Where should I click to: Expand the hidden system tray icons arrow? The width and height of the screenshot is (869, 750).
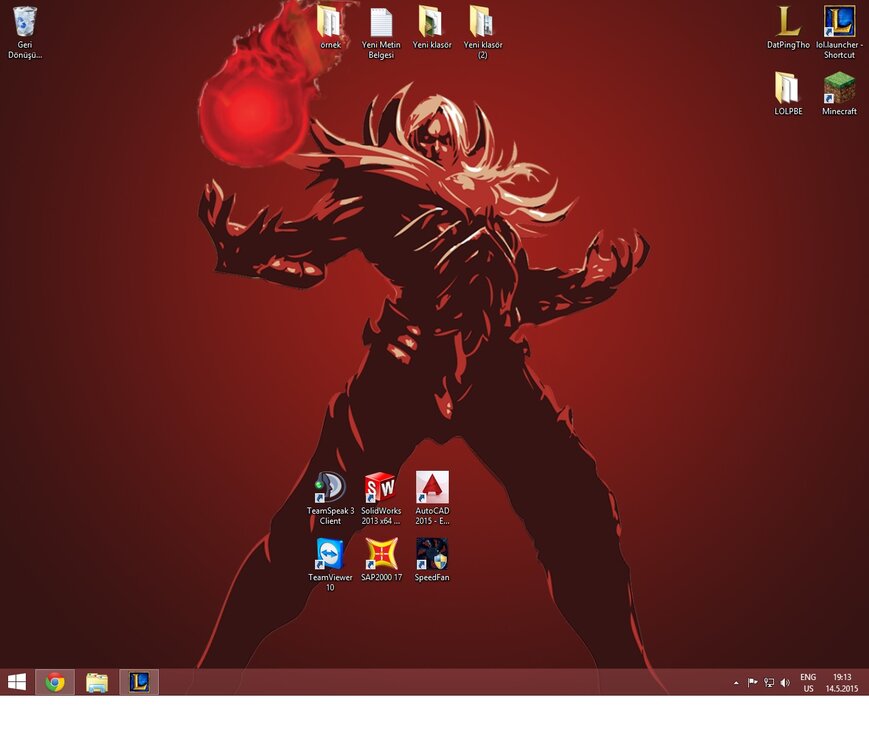click(736, 683)
